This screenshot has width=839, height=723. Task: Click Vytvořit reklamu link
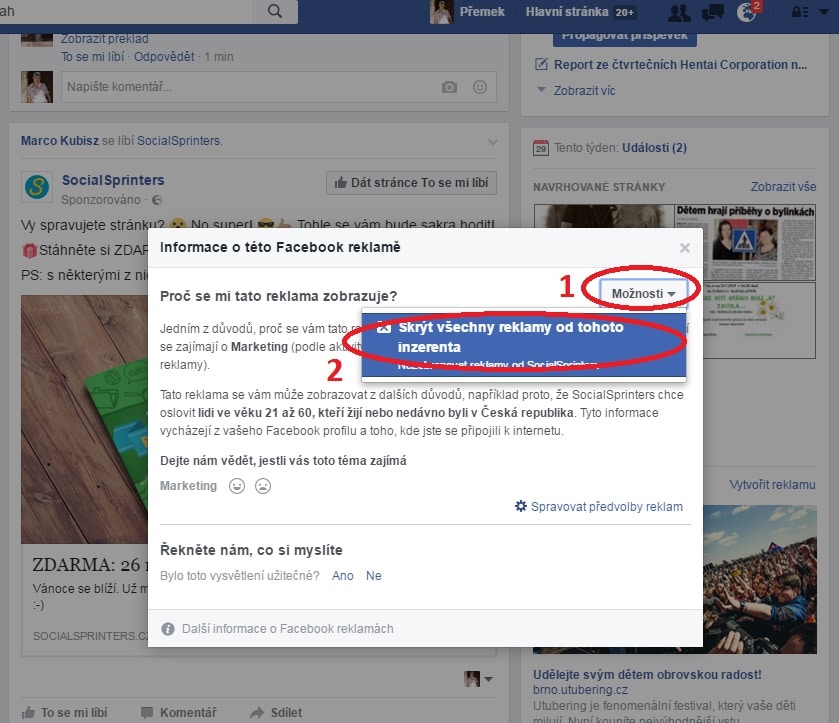click(x=772, y=485)
